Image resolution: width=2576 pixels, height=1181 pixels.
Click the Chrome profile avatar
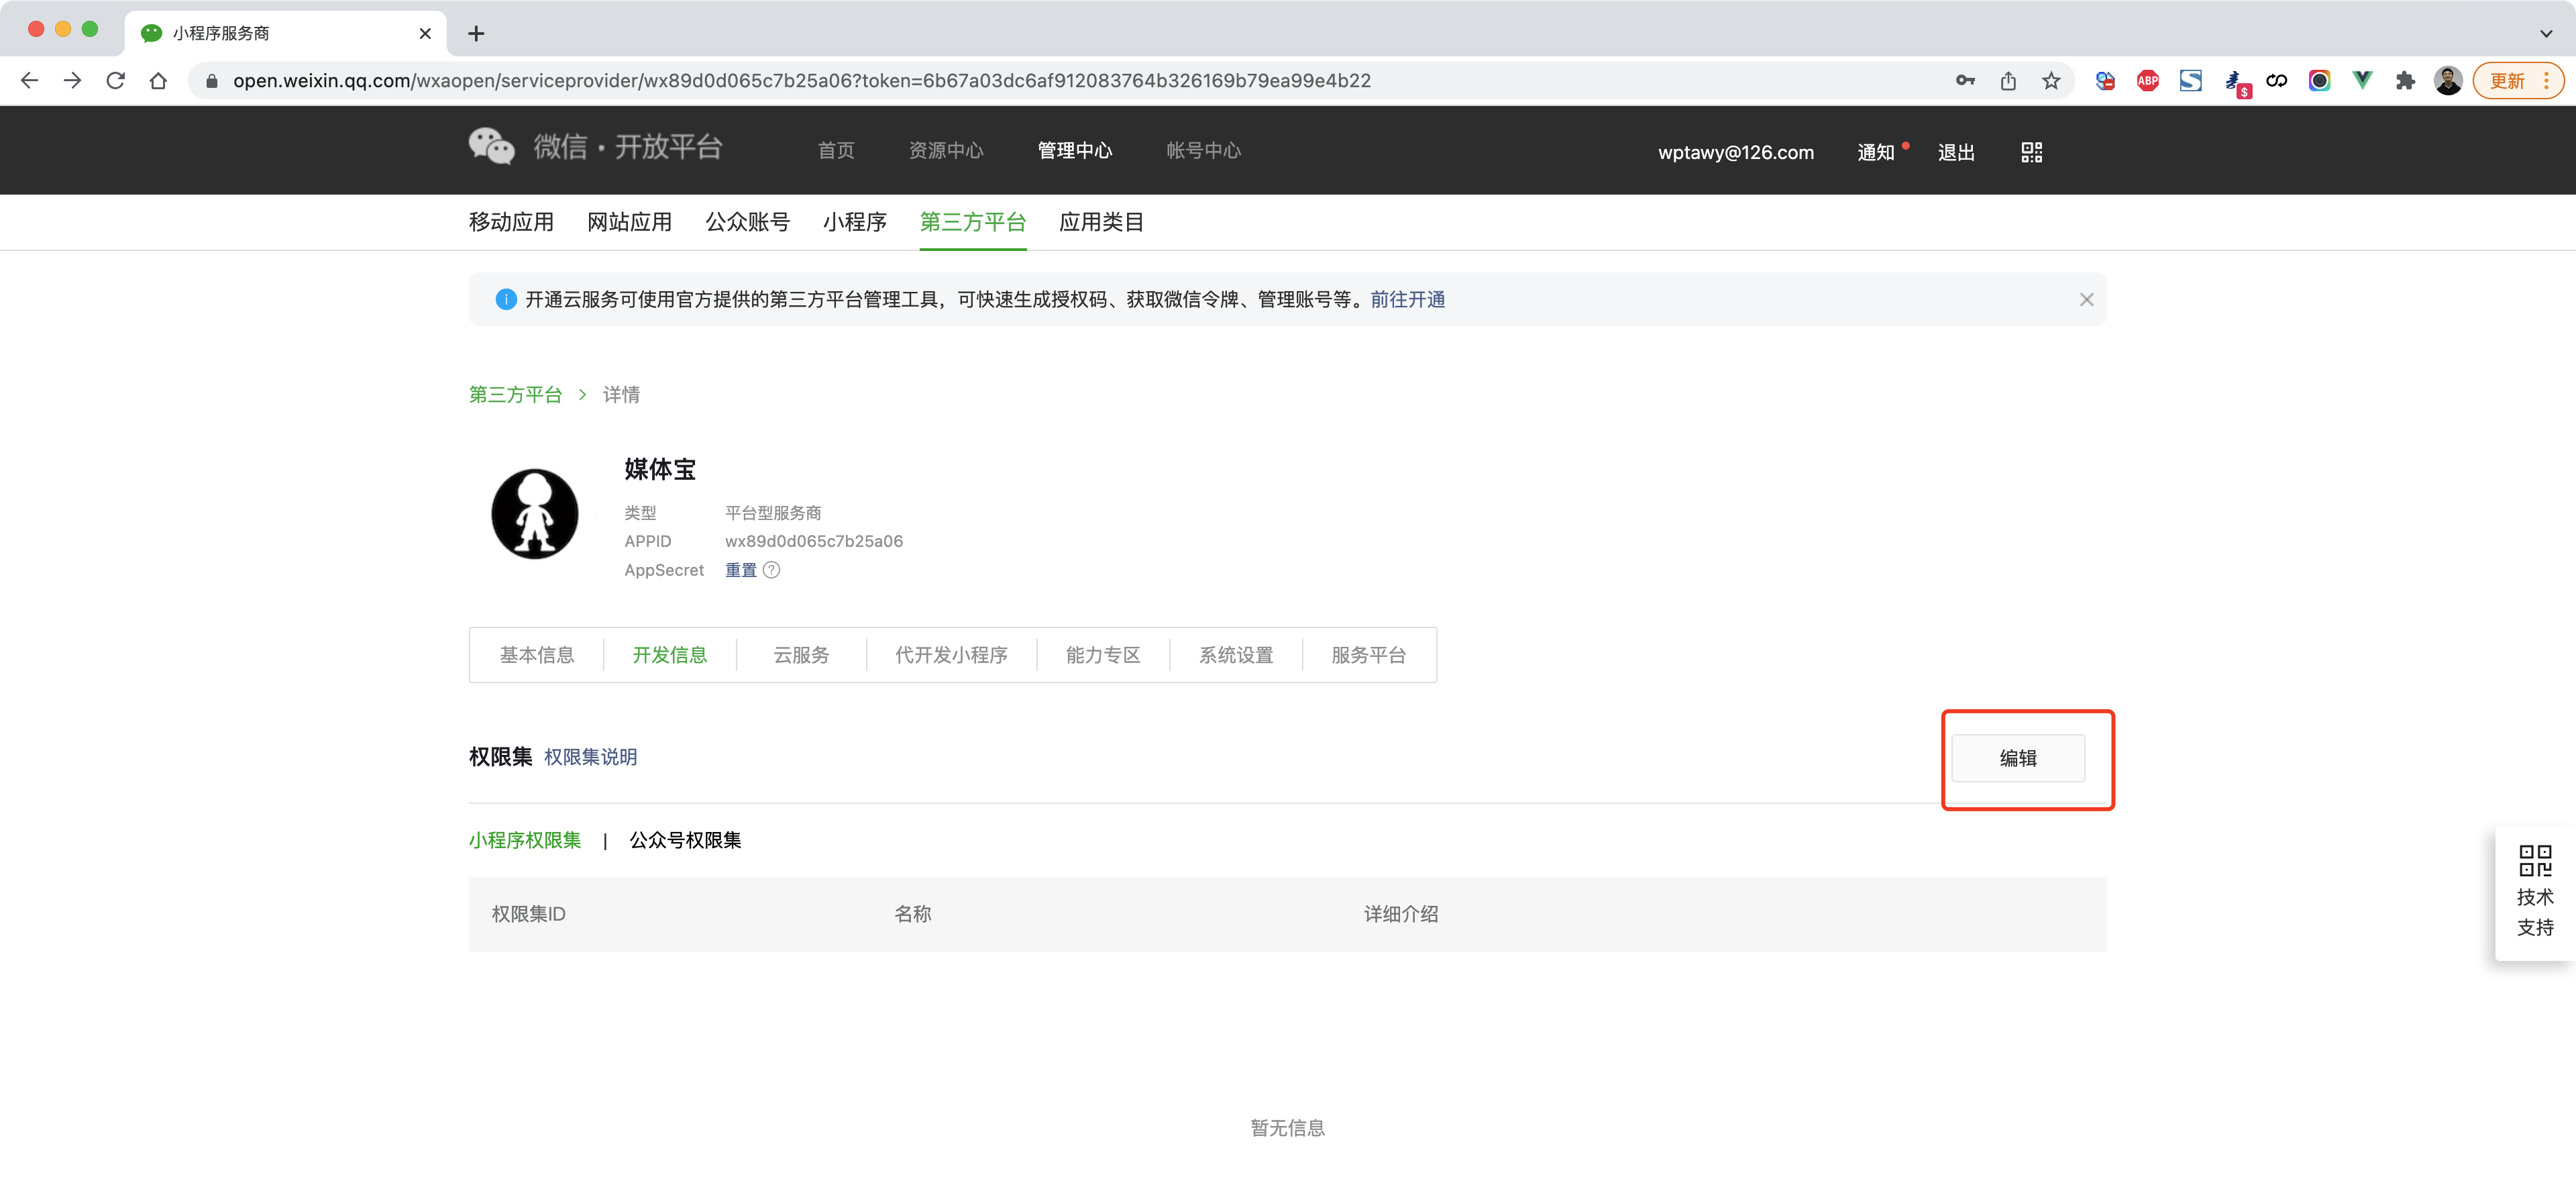point(2448,81)
